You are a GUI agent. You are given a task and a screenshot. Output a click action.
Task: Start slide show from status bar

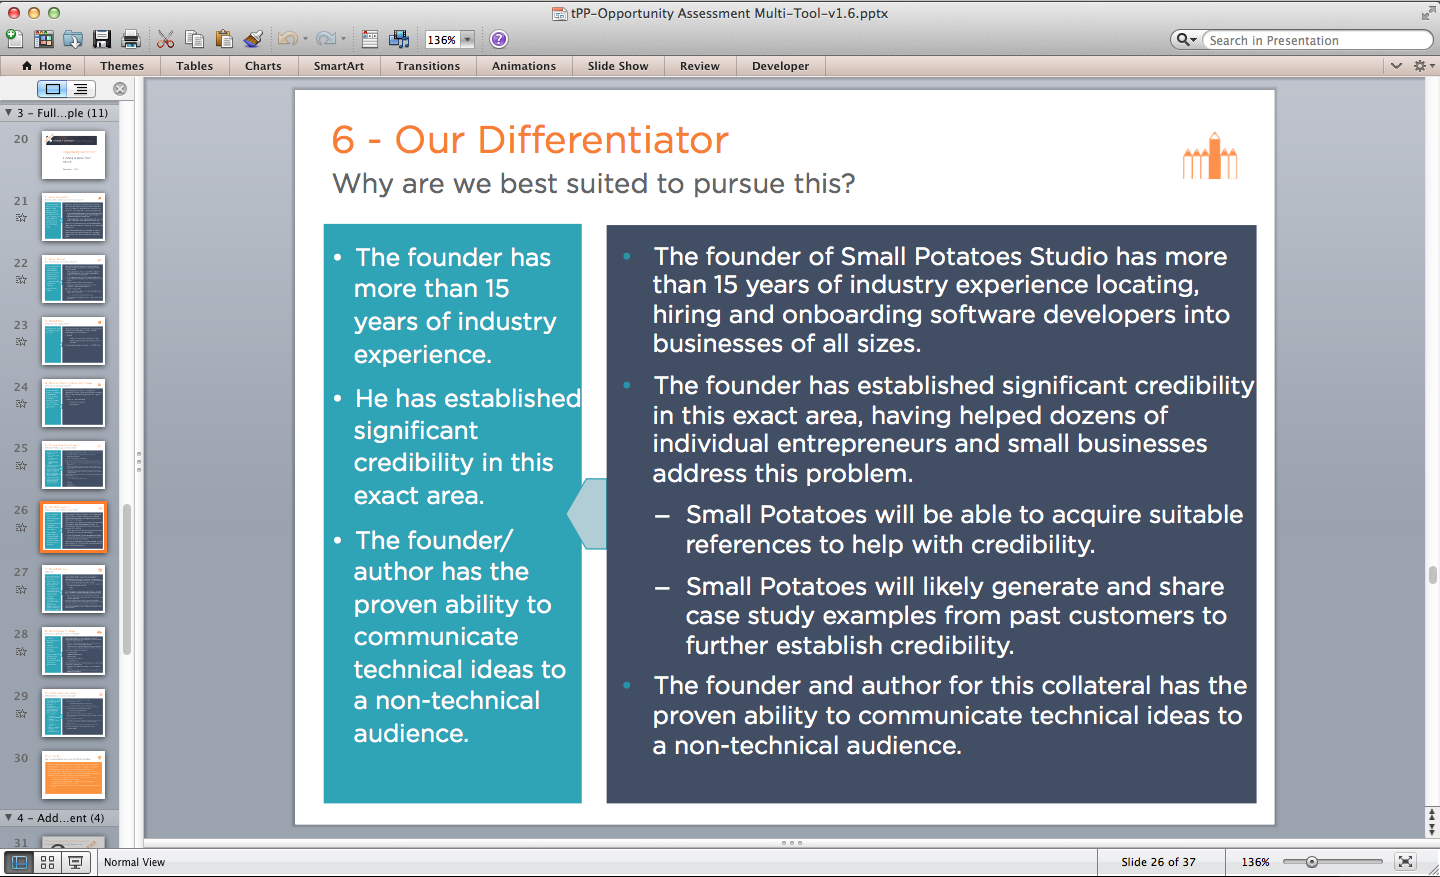(x=75, y=862)
